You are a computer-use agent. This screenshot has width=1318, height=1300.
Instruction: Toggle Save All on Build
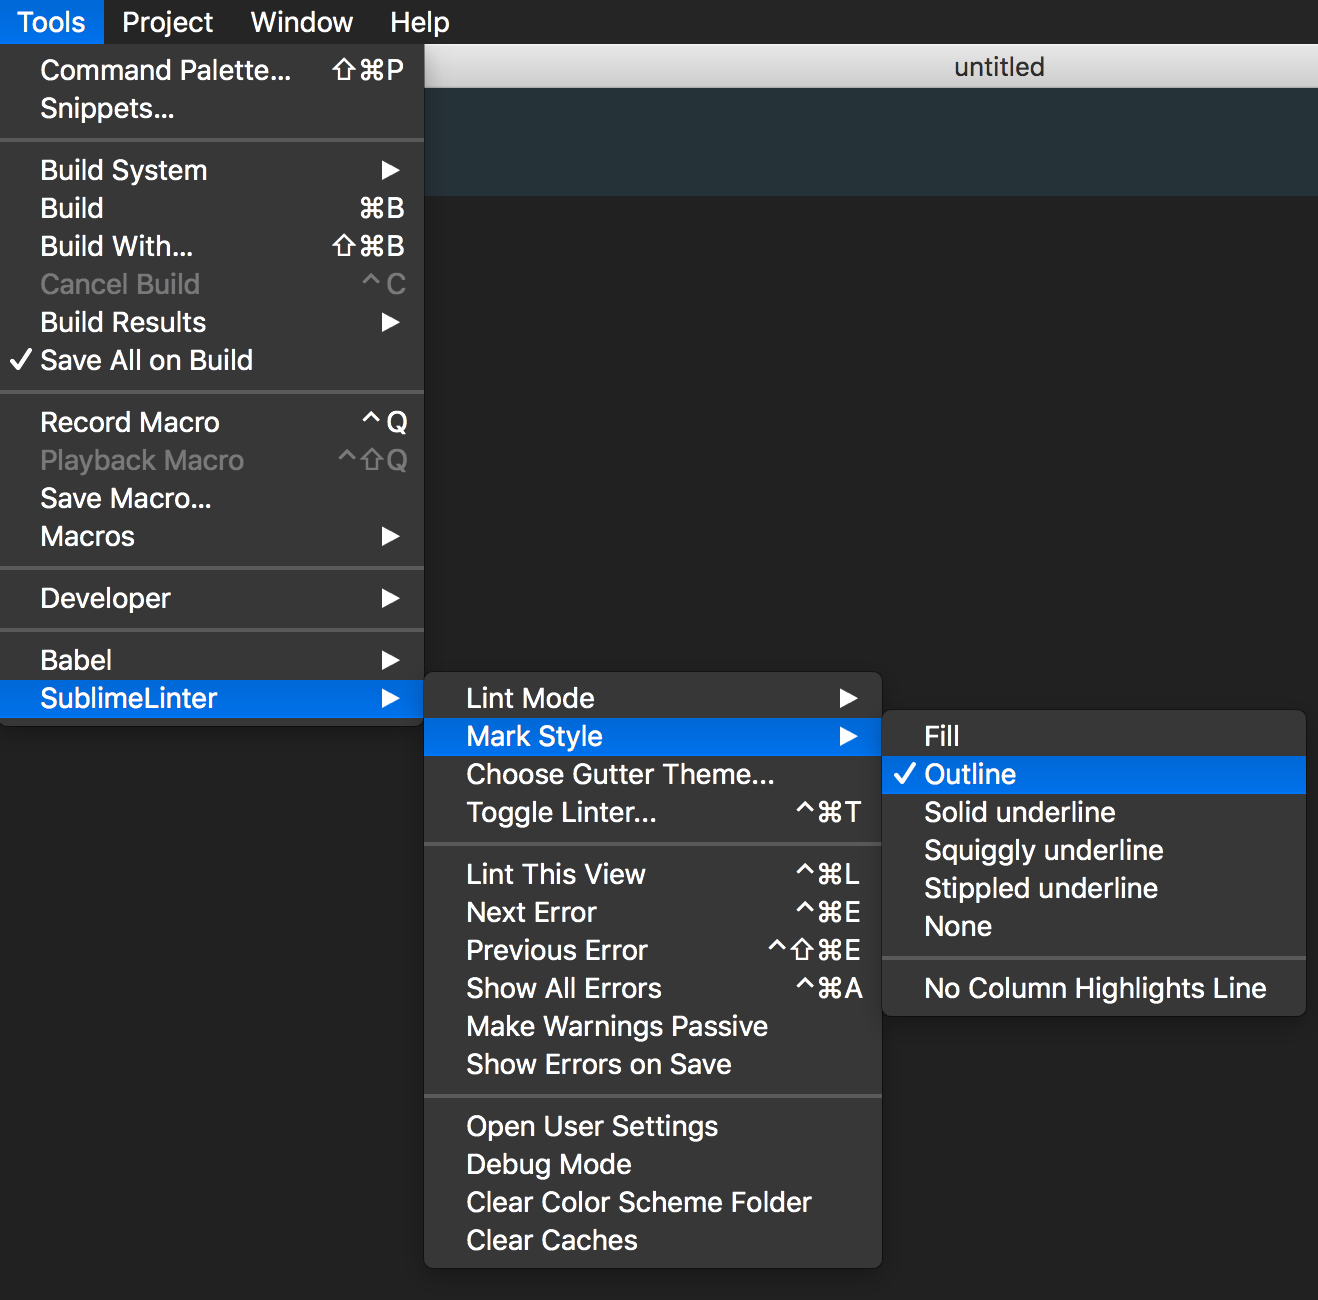[212, 360]
